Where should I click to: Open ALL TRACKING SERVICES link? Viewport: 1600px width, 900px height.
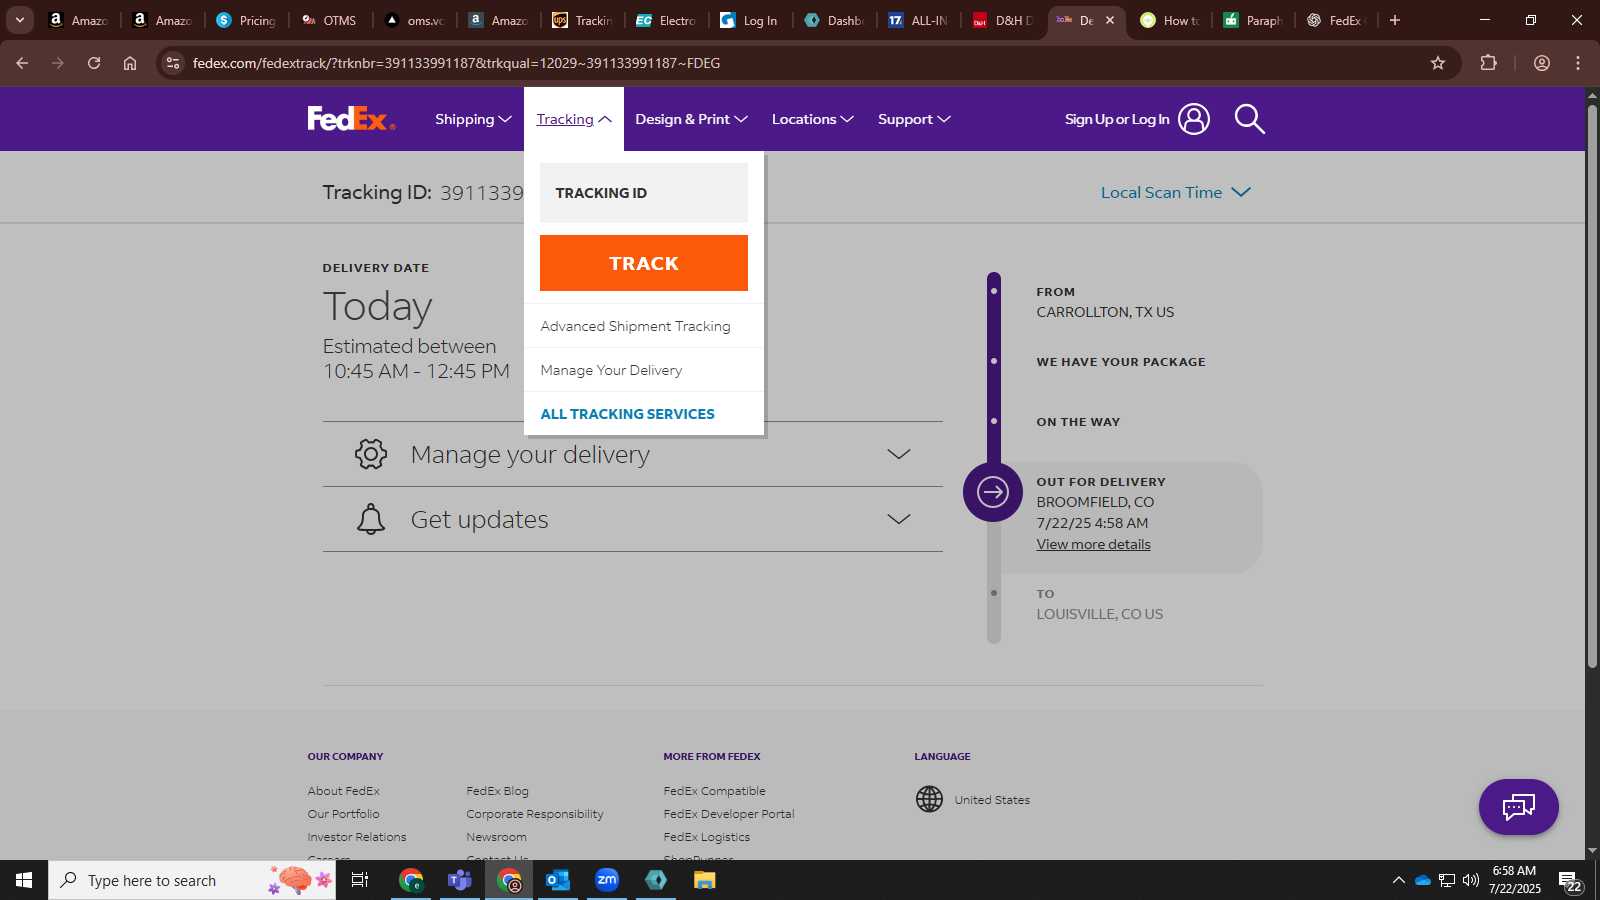627,414
